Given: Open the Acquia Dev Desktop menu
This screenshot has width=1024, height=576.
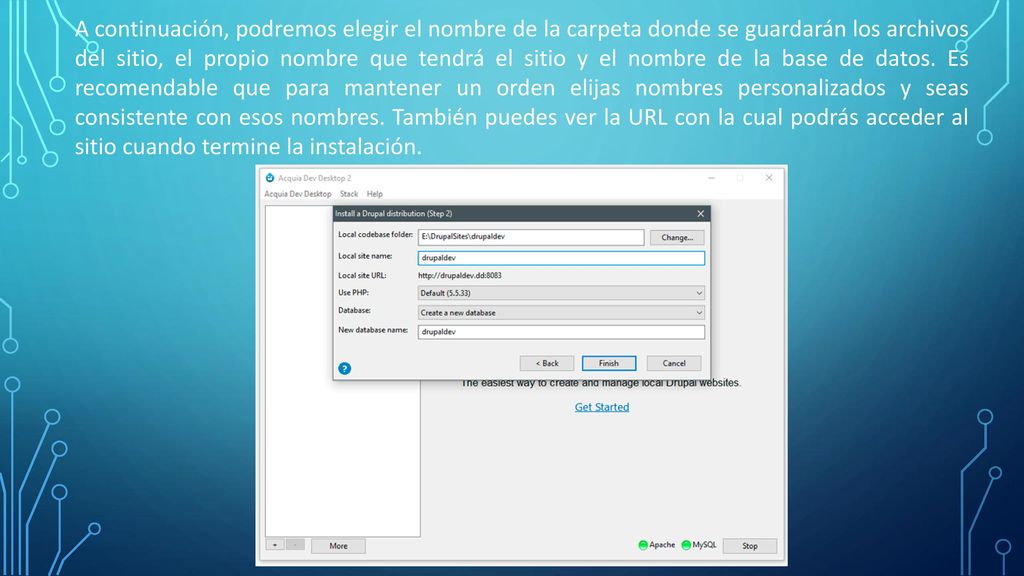Looking at the screenshot, I should (298, 194).
